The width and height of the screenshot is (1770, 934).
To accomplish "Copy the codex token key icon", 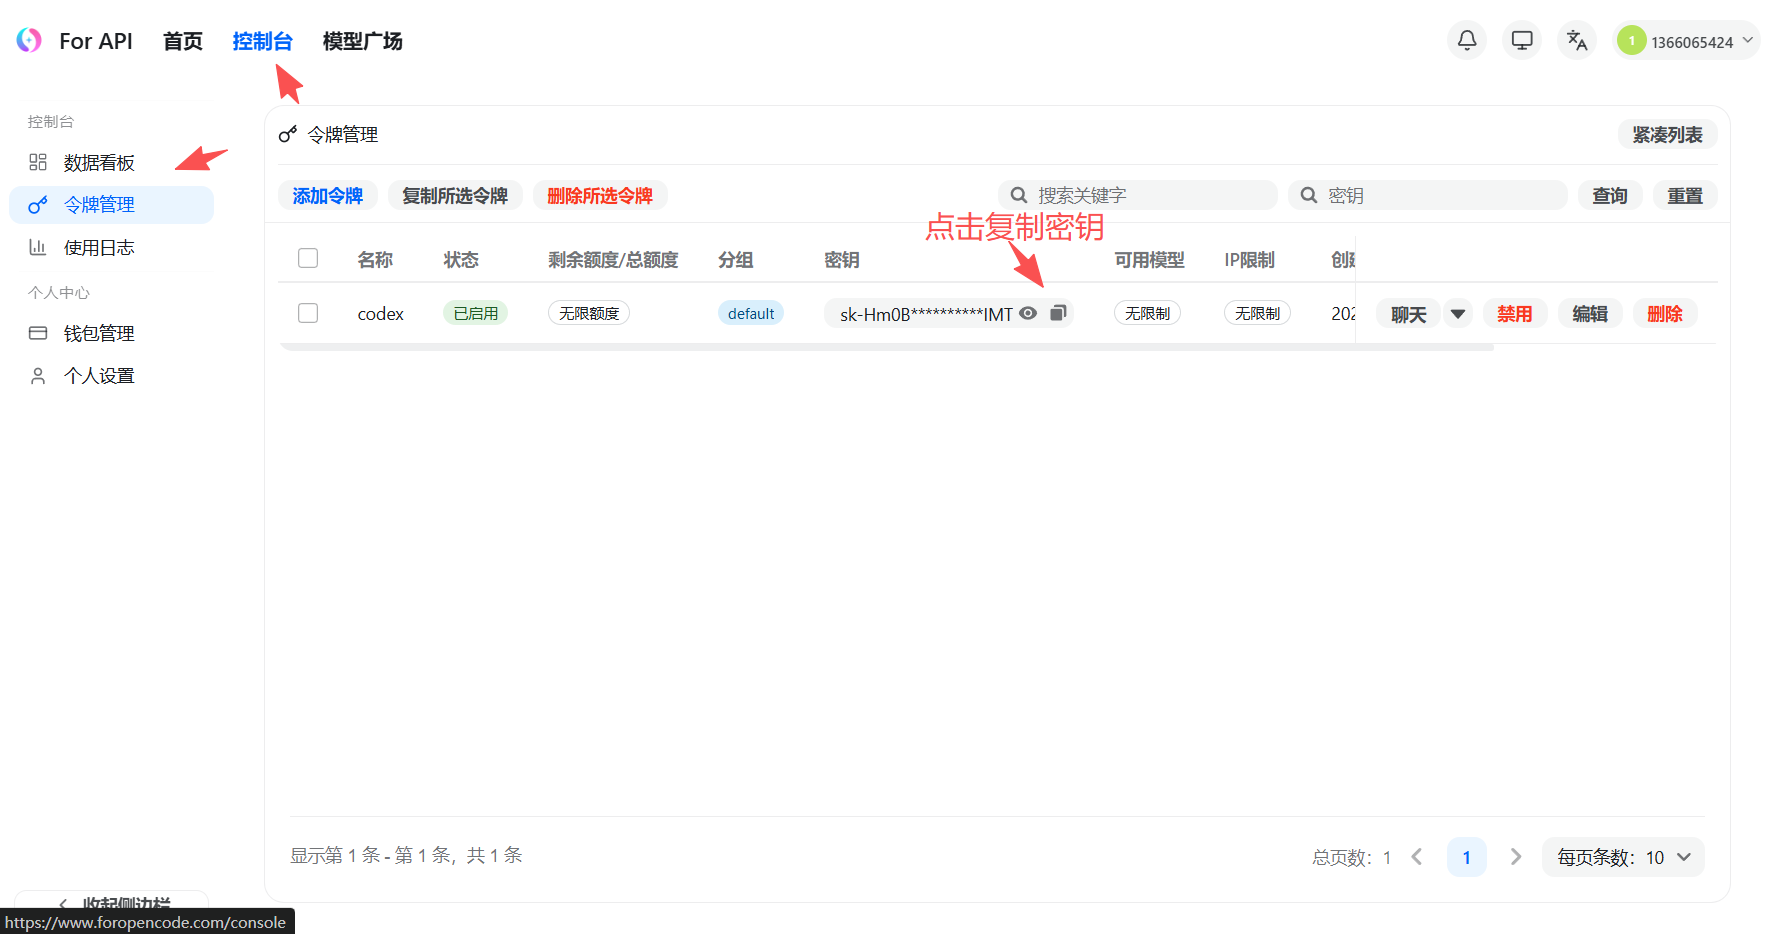I will tap(1058, 313).
